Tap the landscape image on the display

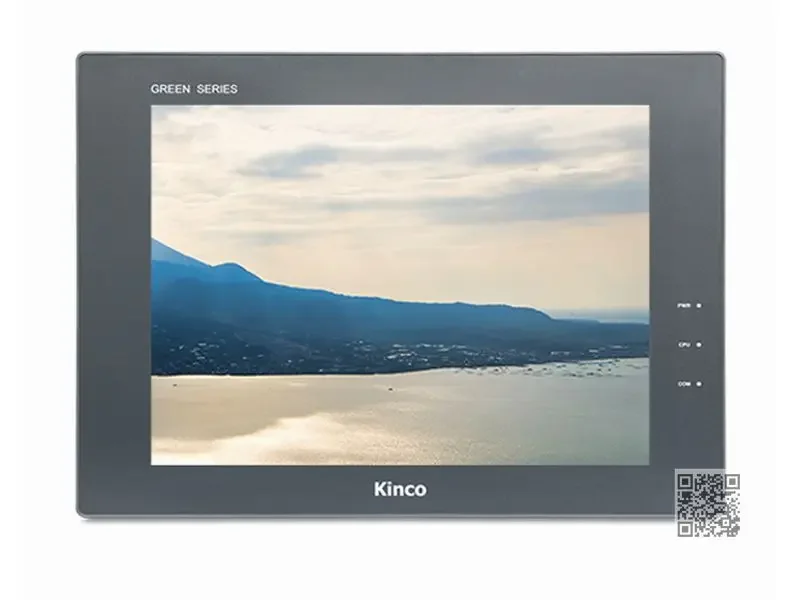pyautogui.click(x=400, y=285)
